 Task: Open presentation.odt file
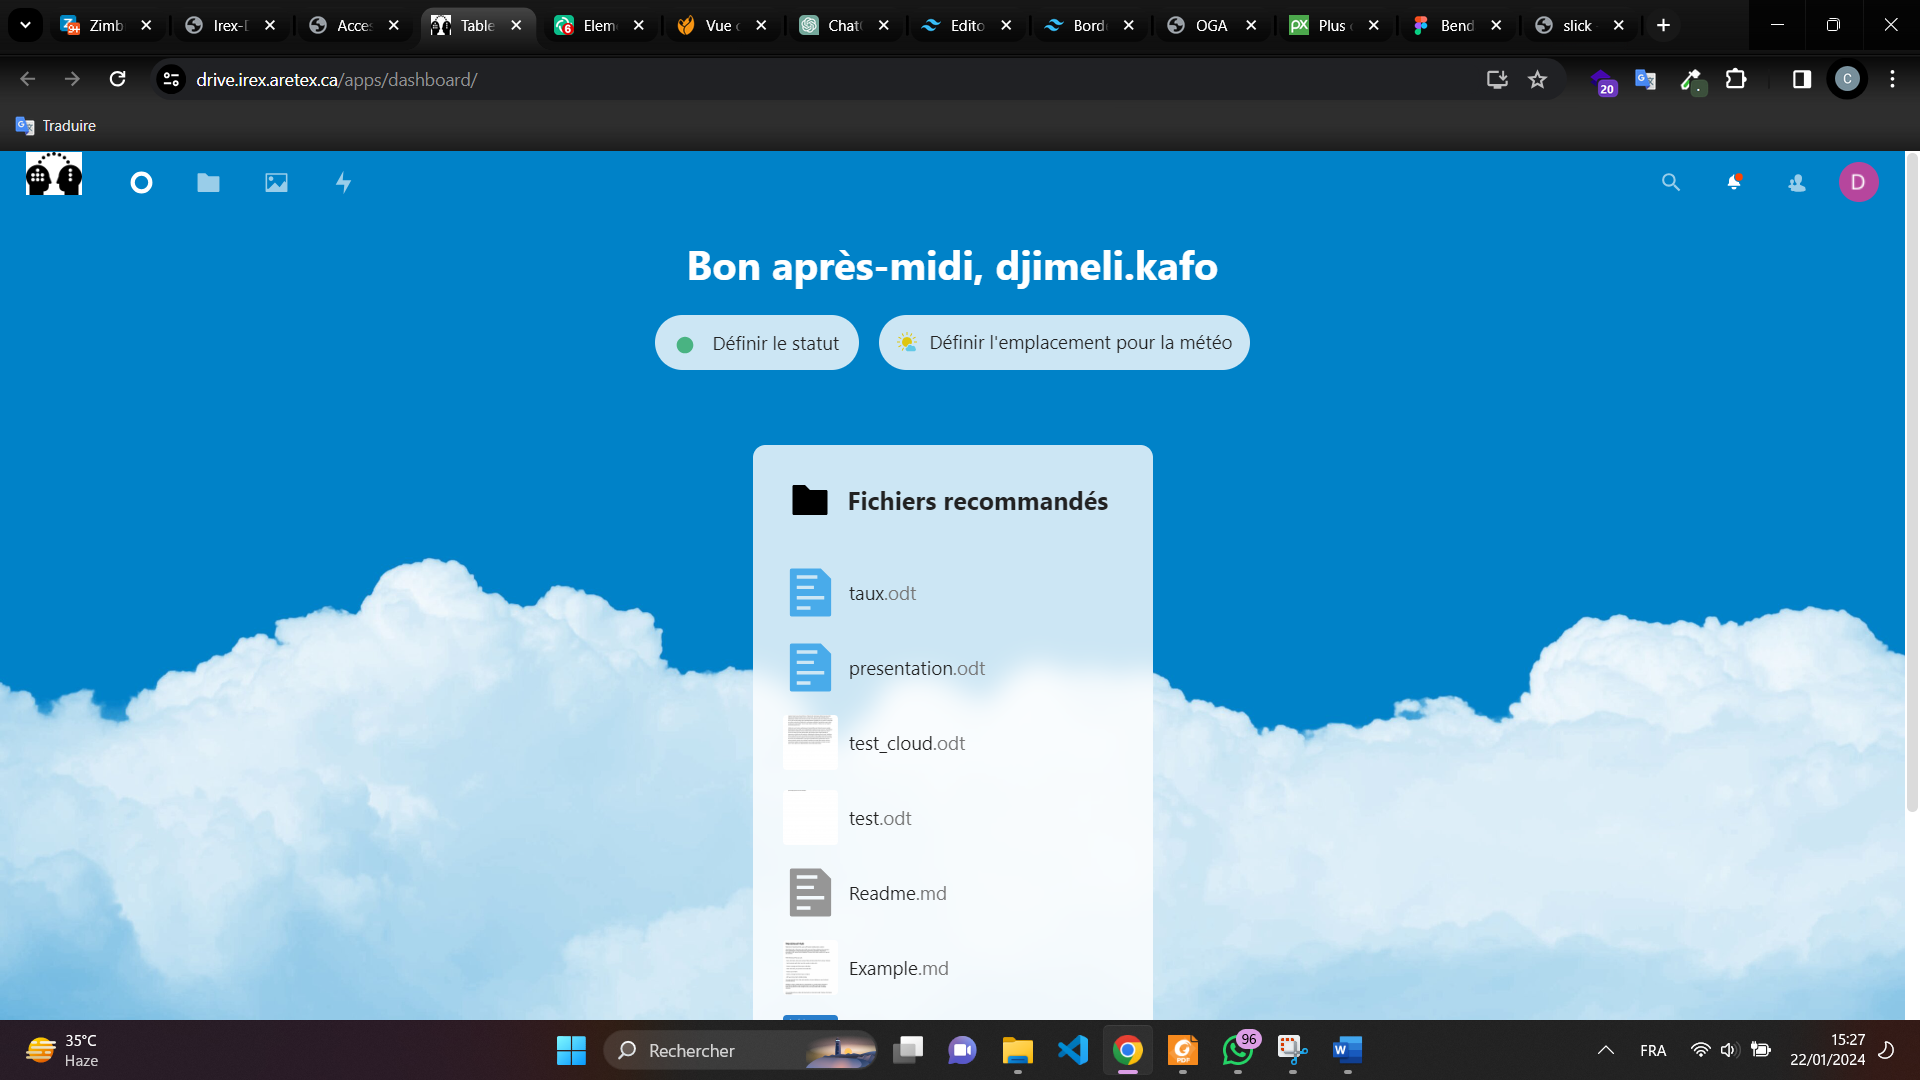coord(953,668)
